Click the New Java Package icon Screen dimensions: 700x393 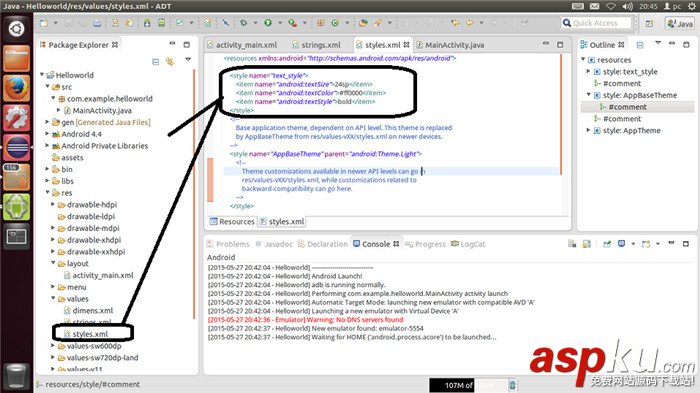coord(320,23)
